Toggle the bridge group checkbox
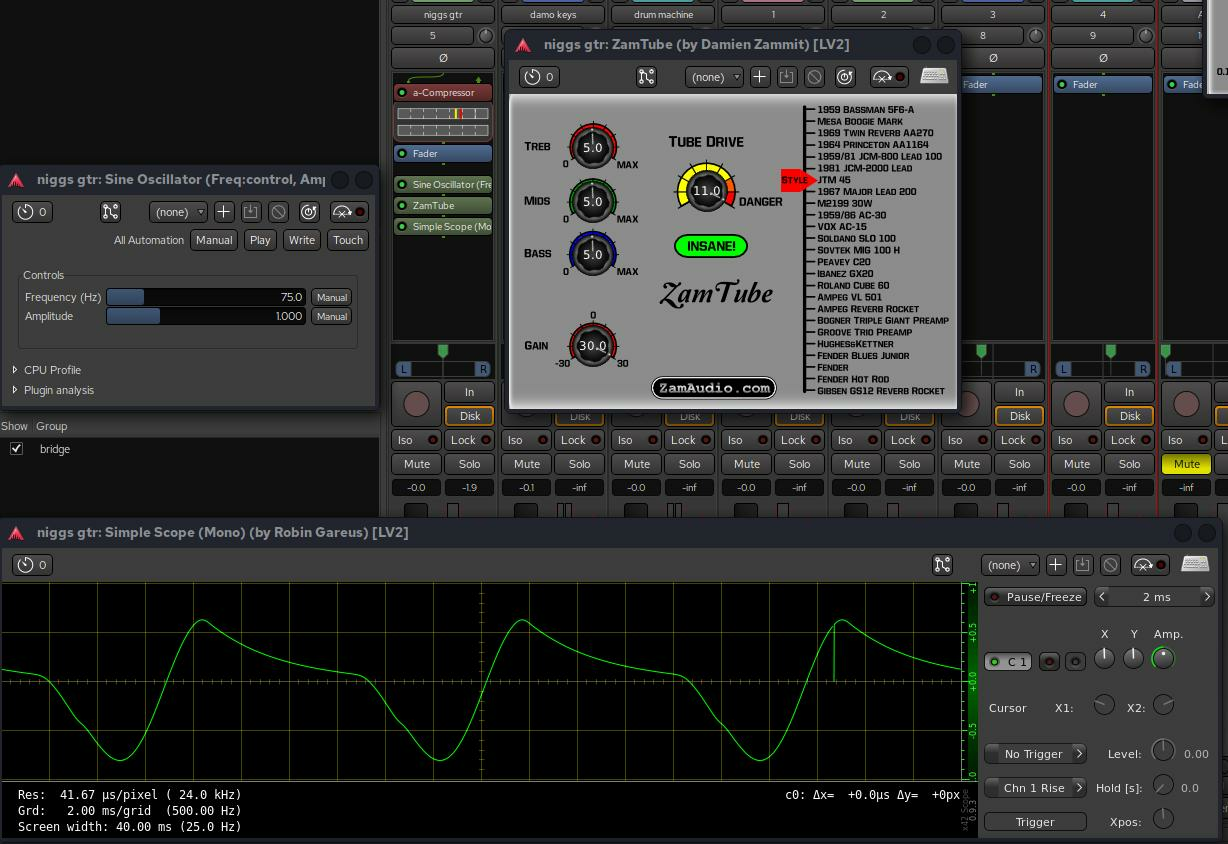Viewport: 1228px width, 844px height. (16, 449)
